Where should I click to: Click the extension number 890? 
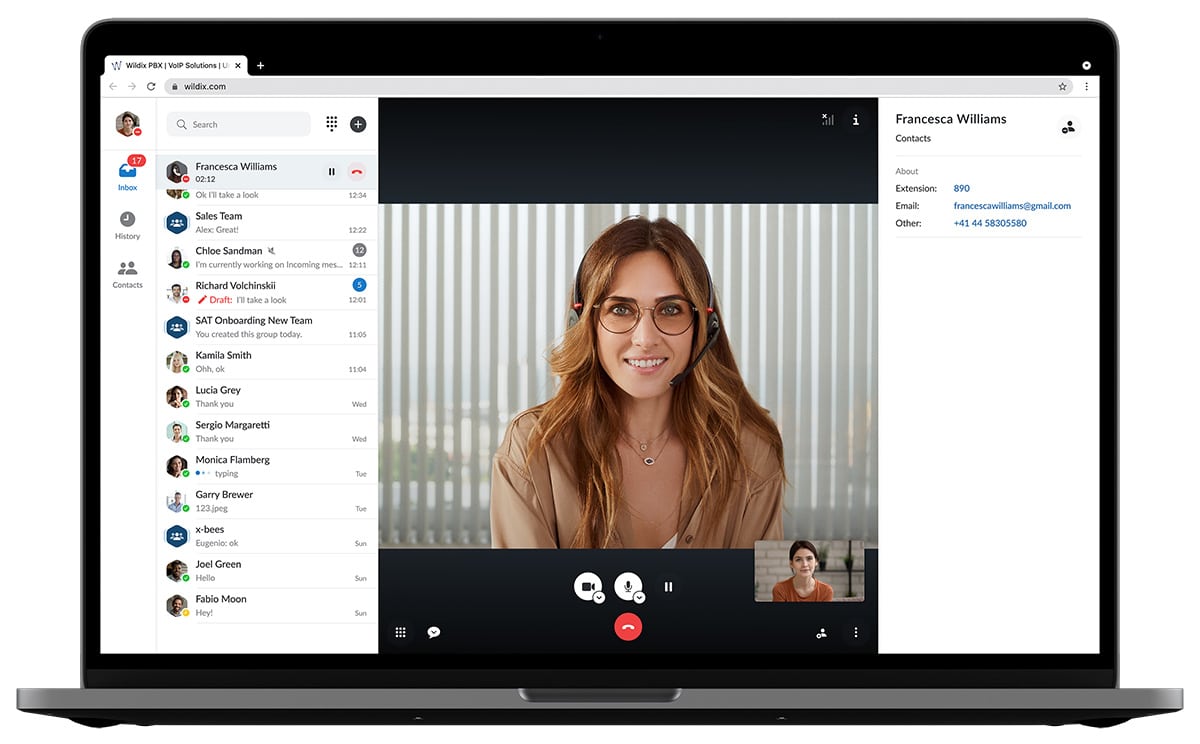(962, 188)
